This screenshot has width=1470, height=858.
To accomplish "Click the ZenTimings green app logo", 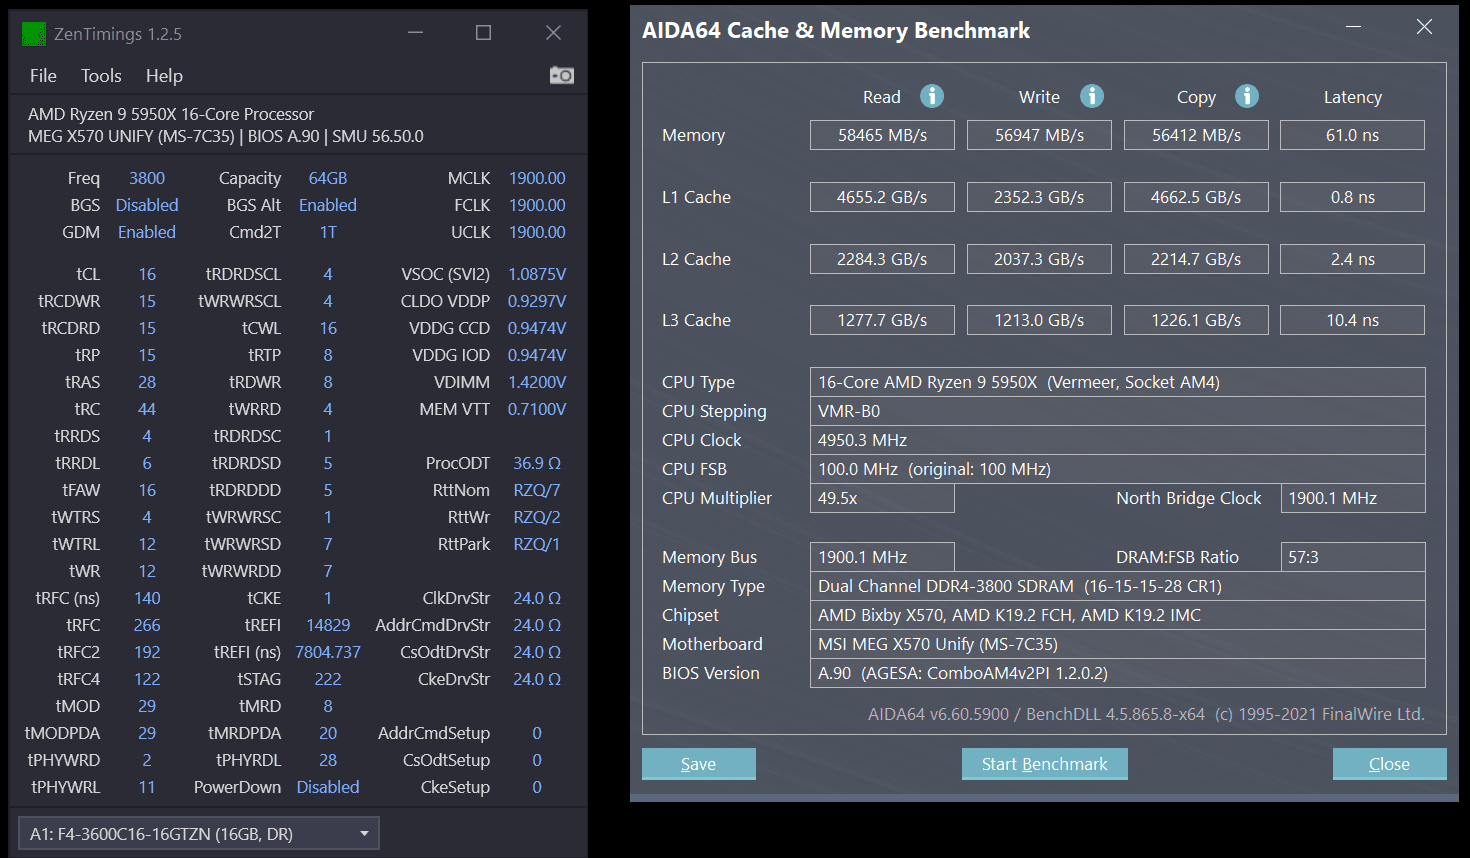I will pyautogui.click(x=34, y=34).
